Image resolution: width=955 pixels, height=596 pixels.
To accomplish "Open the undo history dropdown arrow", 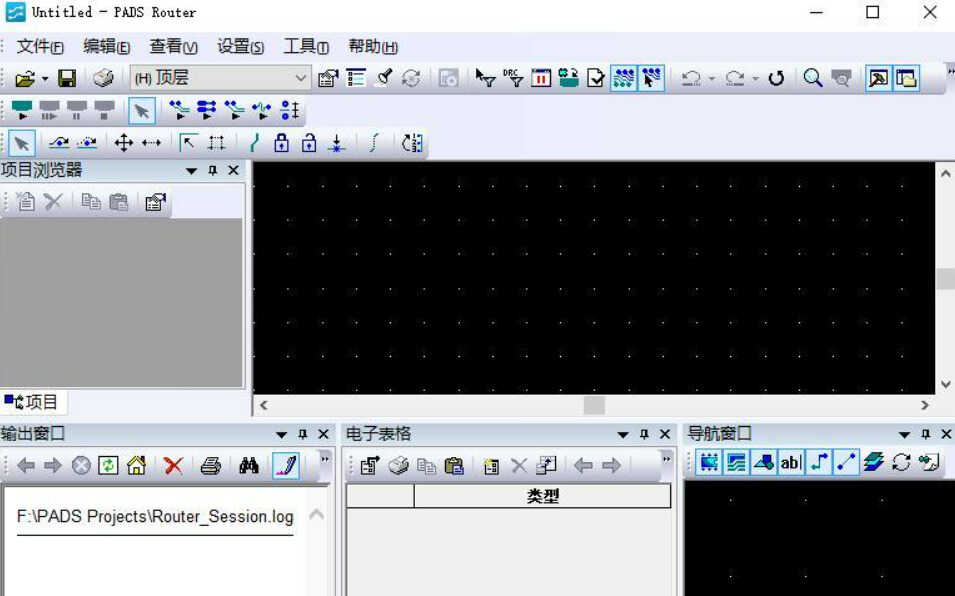I will 711,79.
